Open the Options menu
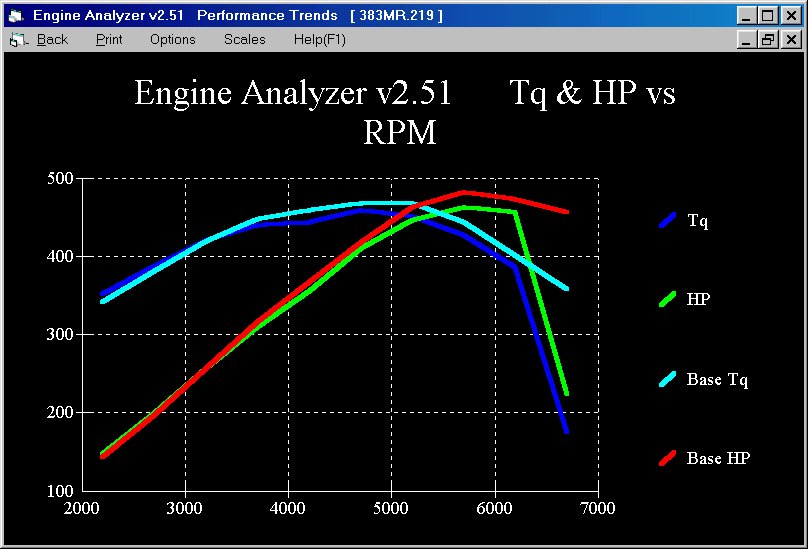 point(173,40)
